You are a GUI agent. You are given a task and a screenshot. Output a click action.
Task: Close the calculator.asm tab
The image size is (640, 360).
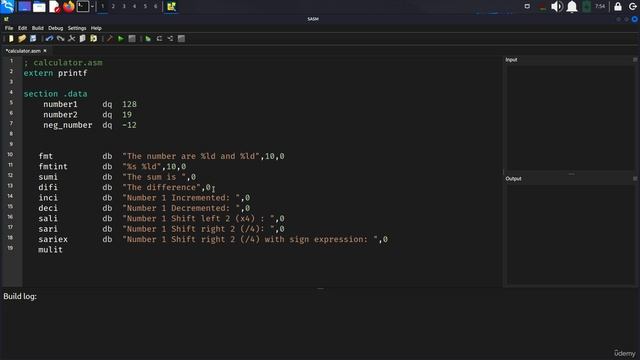pos(45,51)
